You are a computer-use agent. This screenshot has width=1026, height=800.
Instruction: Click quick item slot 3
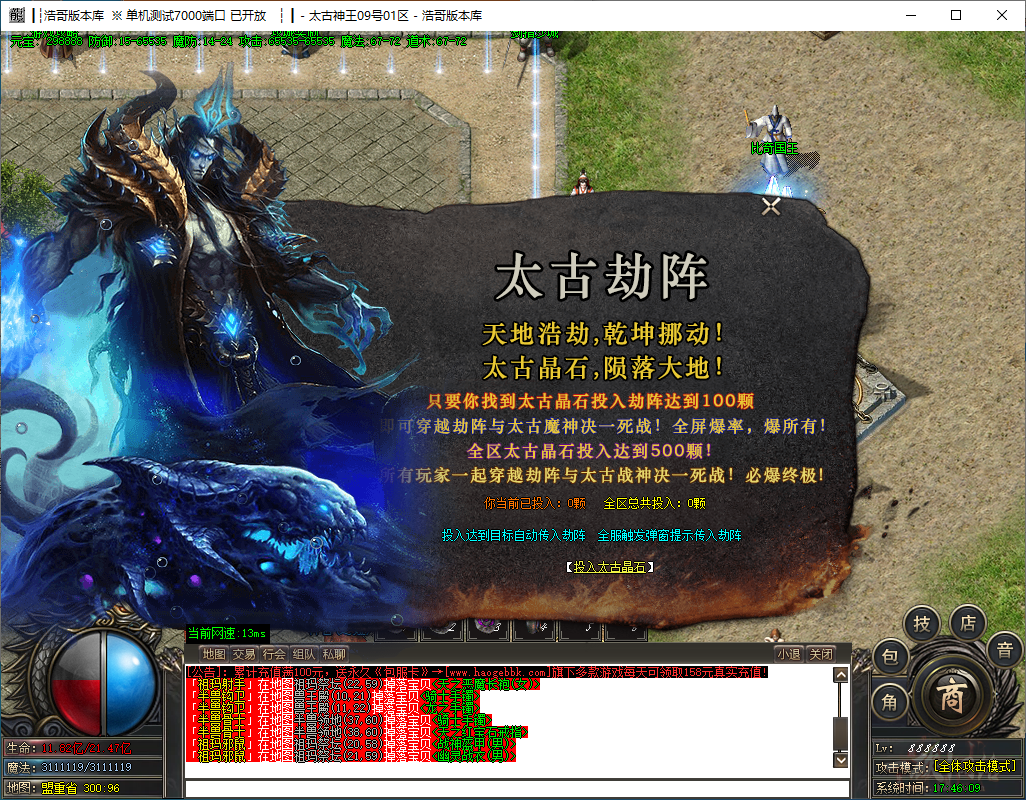pos(488,628)
